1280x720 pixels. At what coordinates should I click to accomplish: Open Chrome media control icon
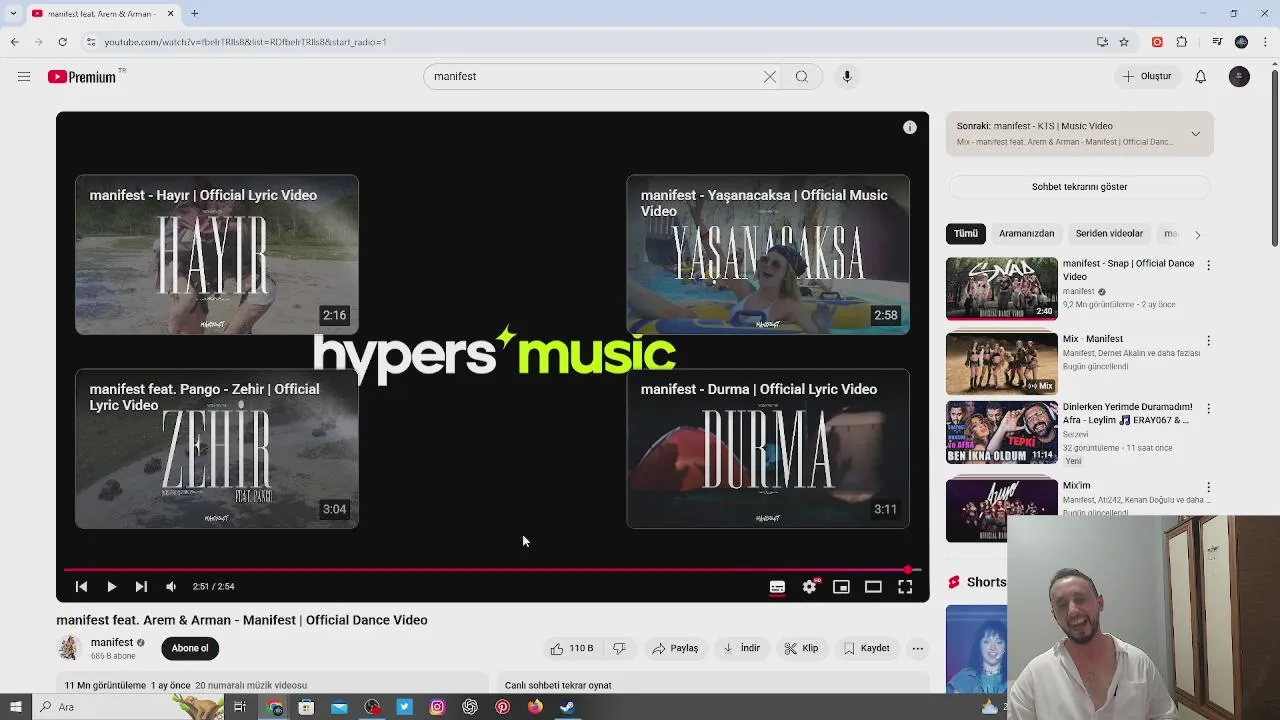coord(1217,42)
